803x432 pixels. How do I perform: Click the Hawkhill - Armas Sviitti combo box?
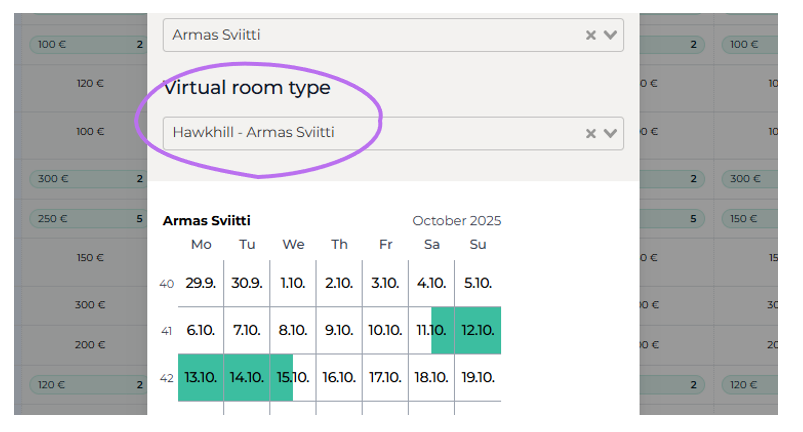370,133
